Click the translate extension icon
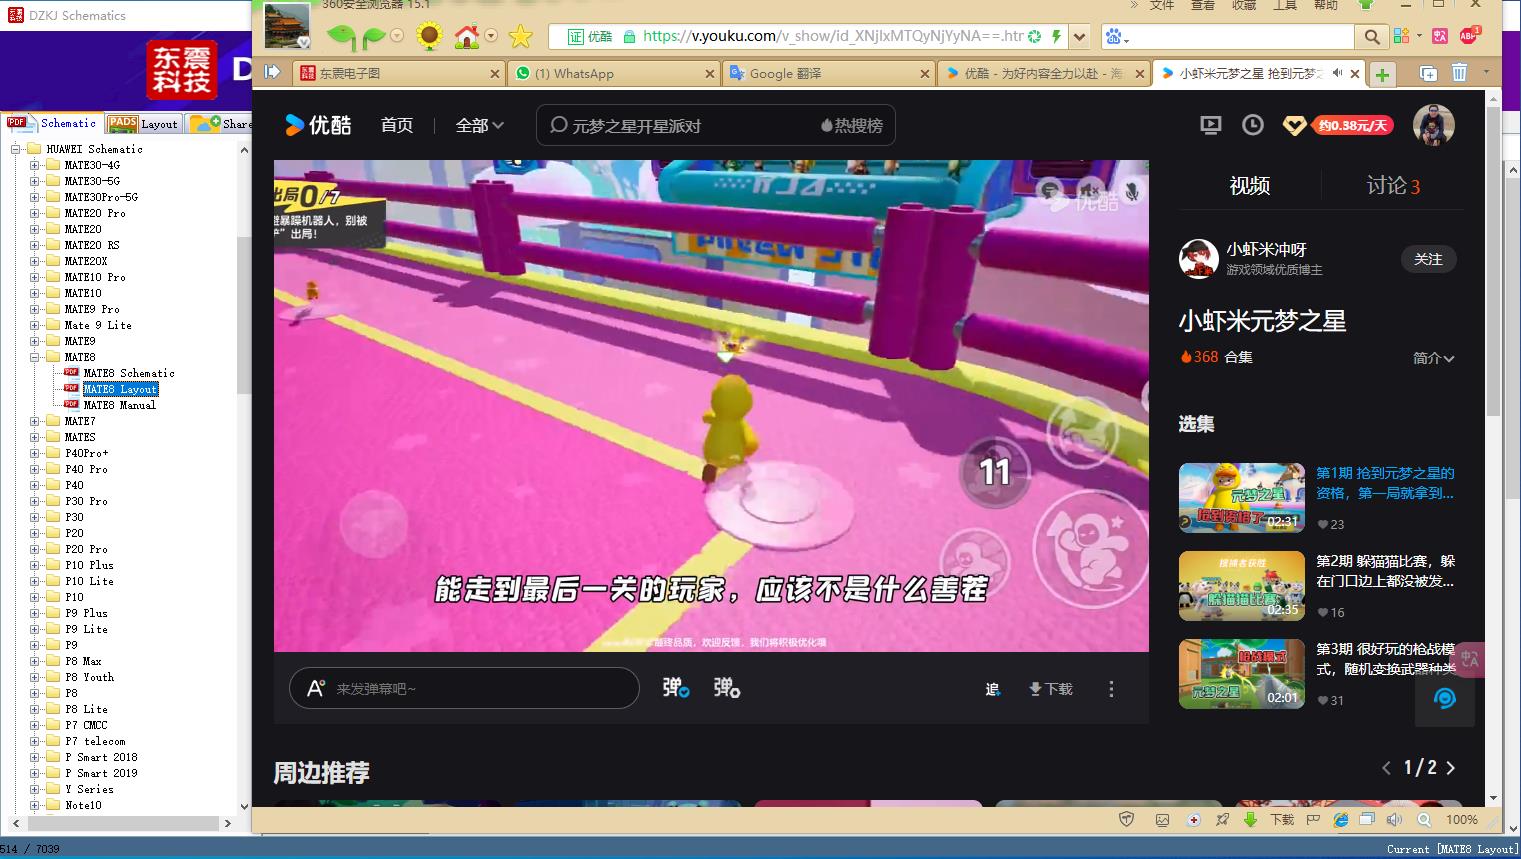This screenshot has width=1521, height=859. [x=1440, y=36]
